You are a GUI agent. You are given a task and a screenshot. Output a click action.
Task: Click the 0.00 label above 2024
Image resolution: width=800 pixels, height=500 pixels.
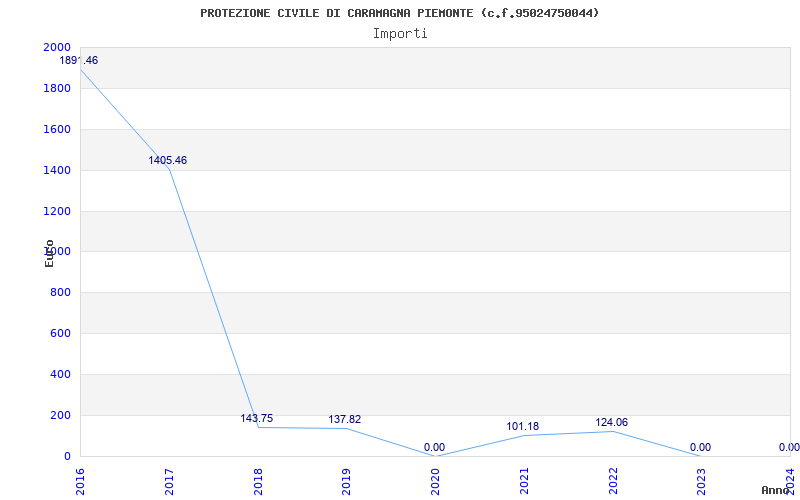(x=789, y=447)
